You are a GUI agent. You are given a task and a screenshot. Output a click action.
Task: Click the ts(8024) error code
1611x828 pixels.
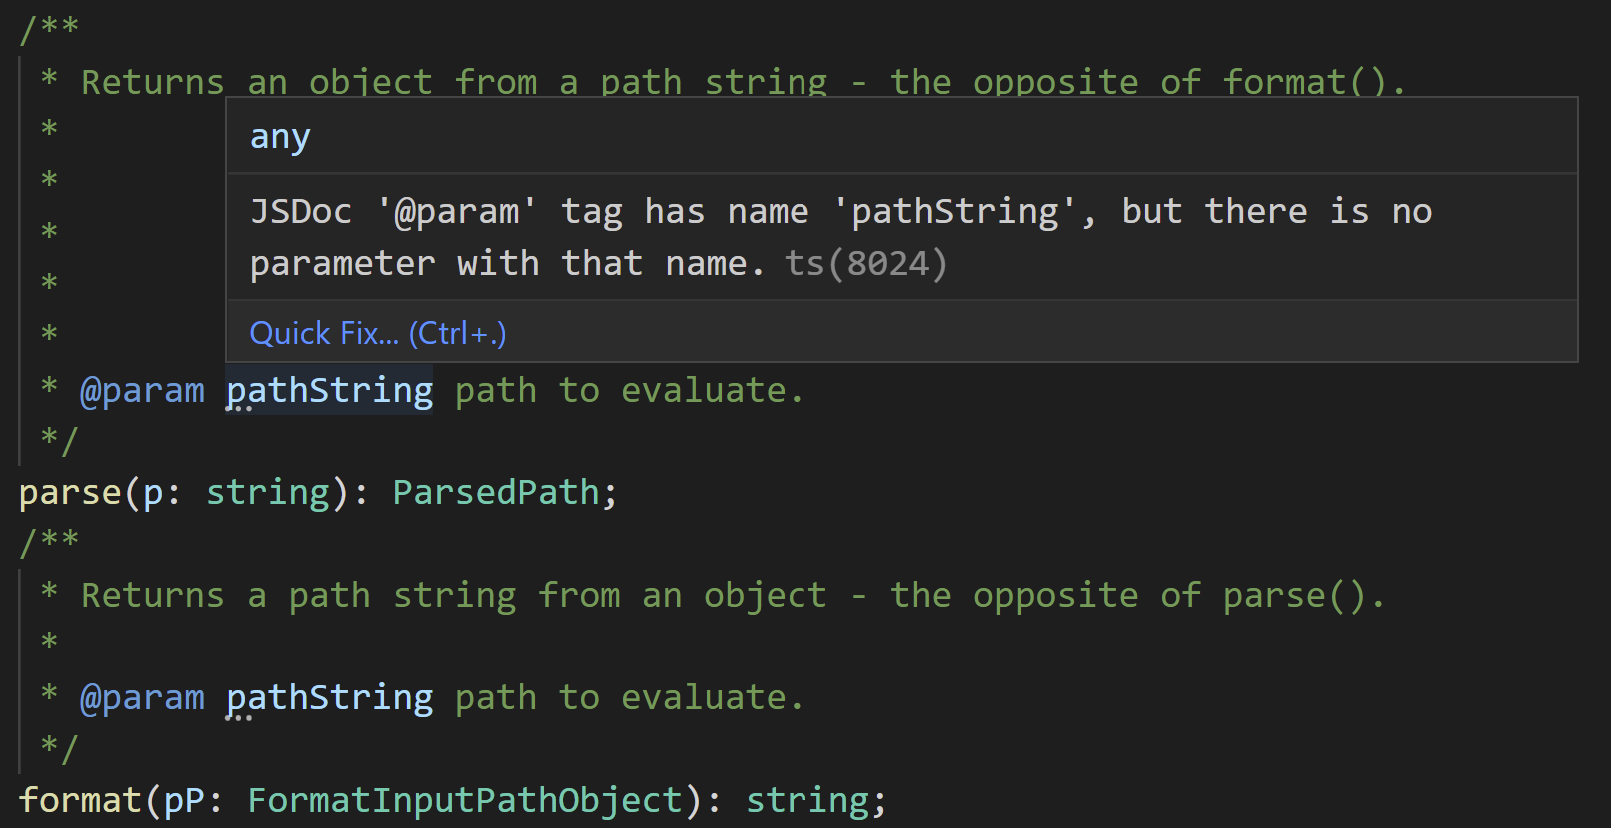coord(866,264)
